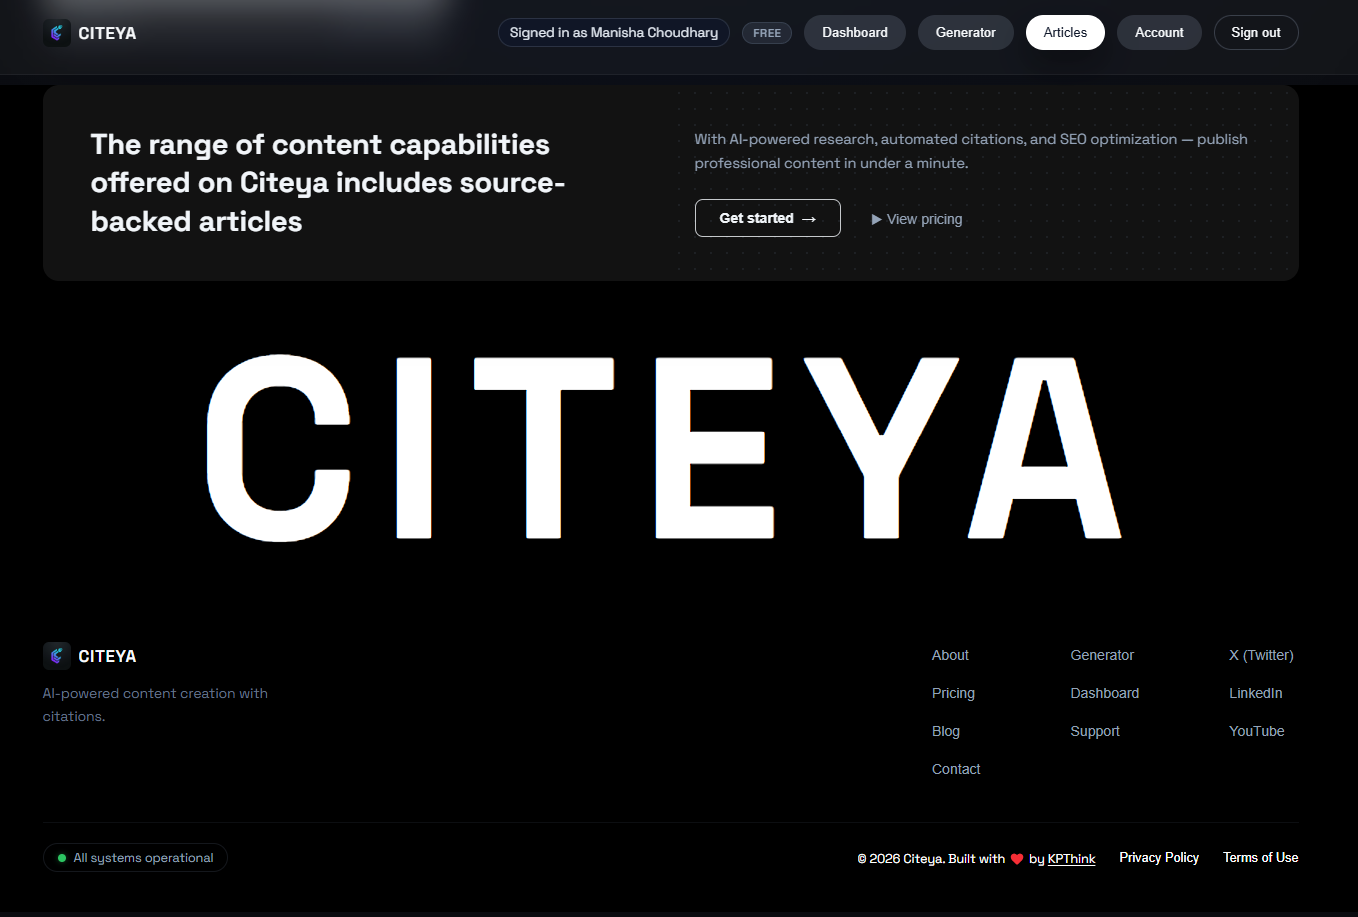View the Terms of Use
The height and width of the screenshot is (917, 1358).
point(1260,857)
